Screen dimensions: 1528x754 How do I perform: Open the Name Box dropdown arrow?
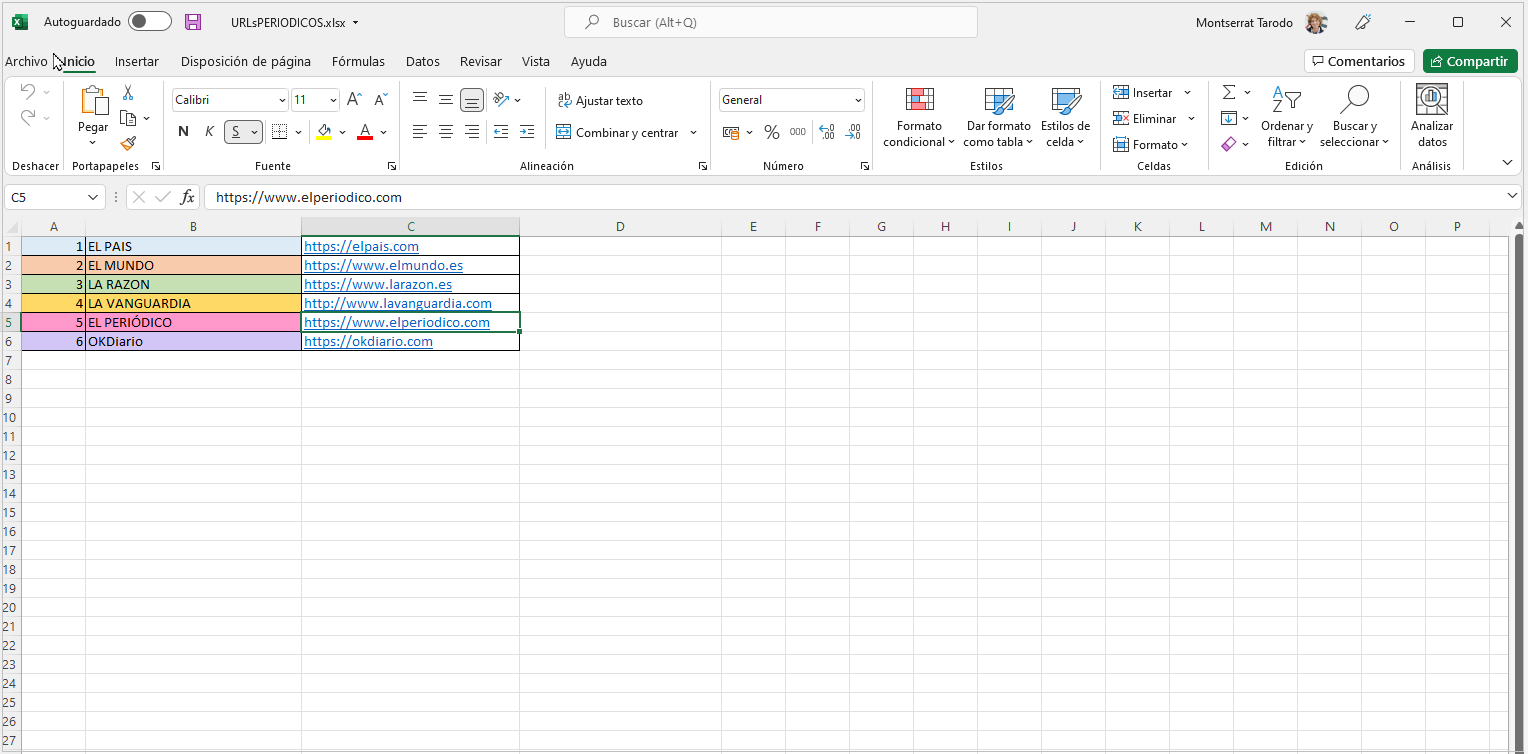(93, 197)
